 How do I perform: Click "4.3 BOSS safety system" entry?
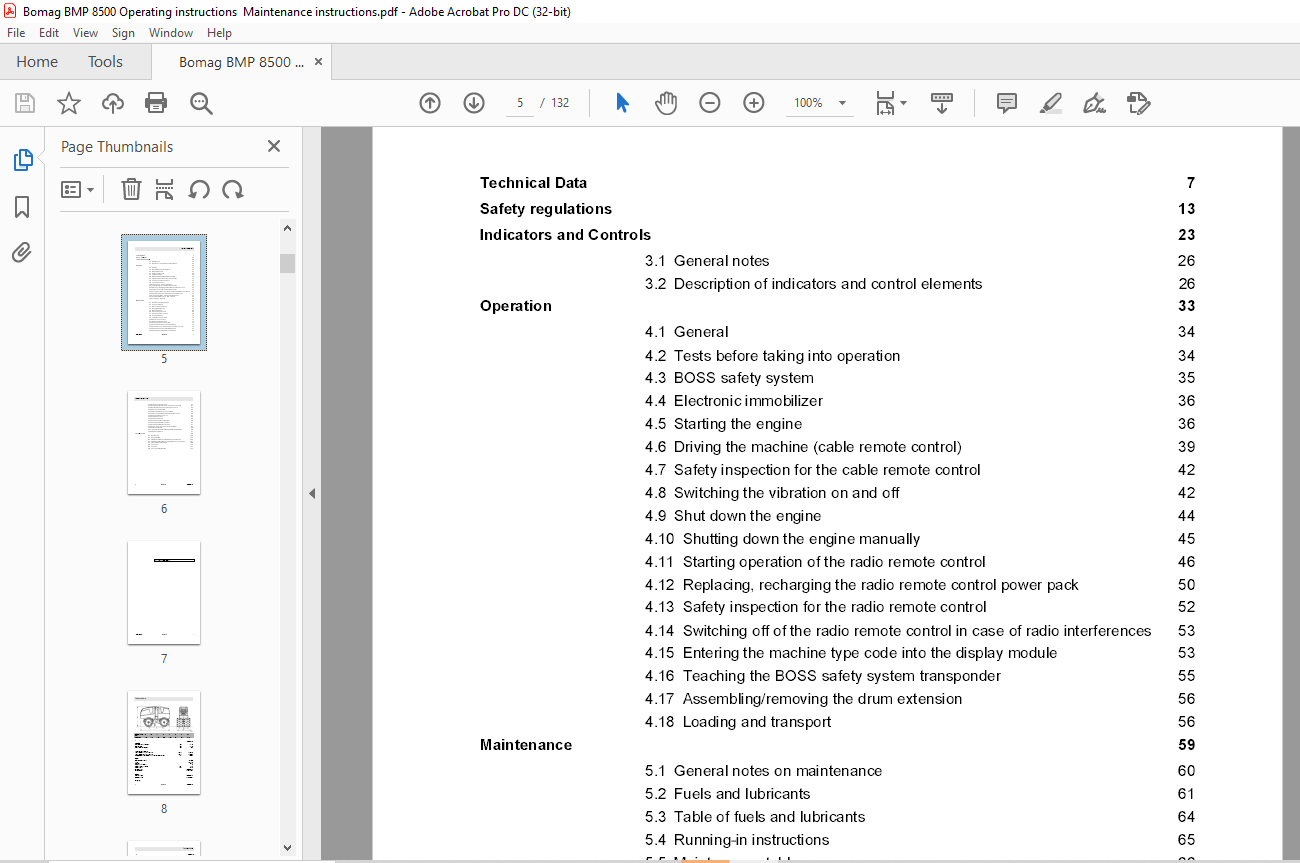tap(729, 378)
